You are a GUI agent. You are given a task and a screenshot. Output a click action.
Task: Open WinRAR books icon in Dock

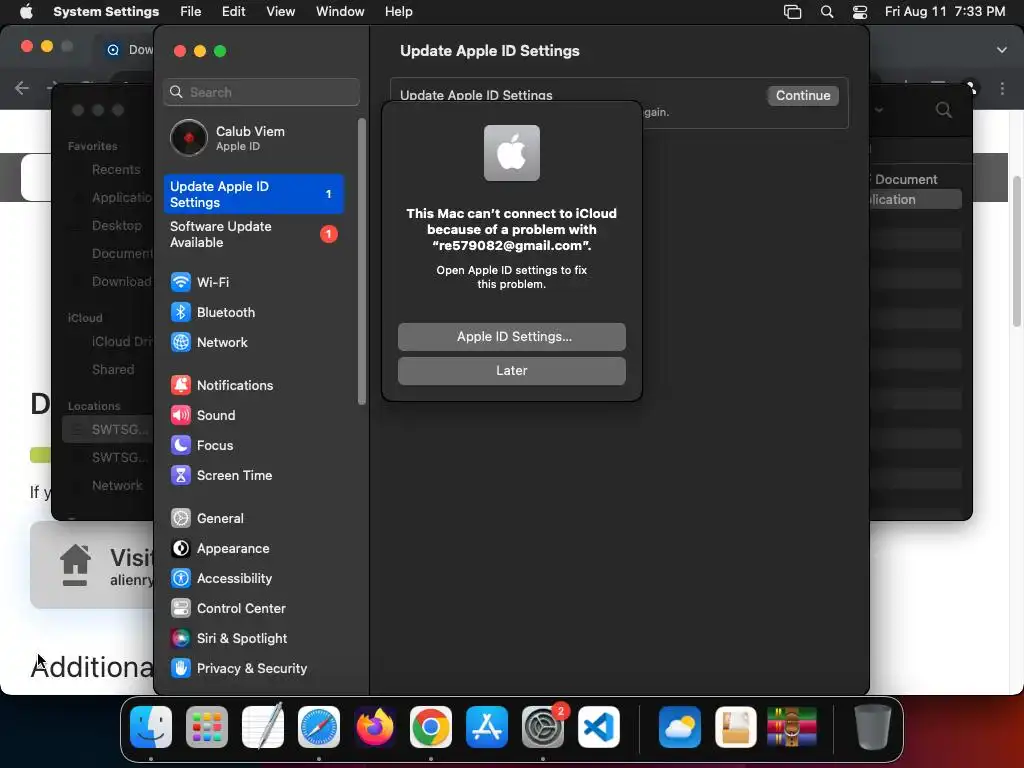coord(792,727)
